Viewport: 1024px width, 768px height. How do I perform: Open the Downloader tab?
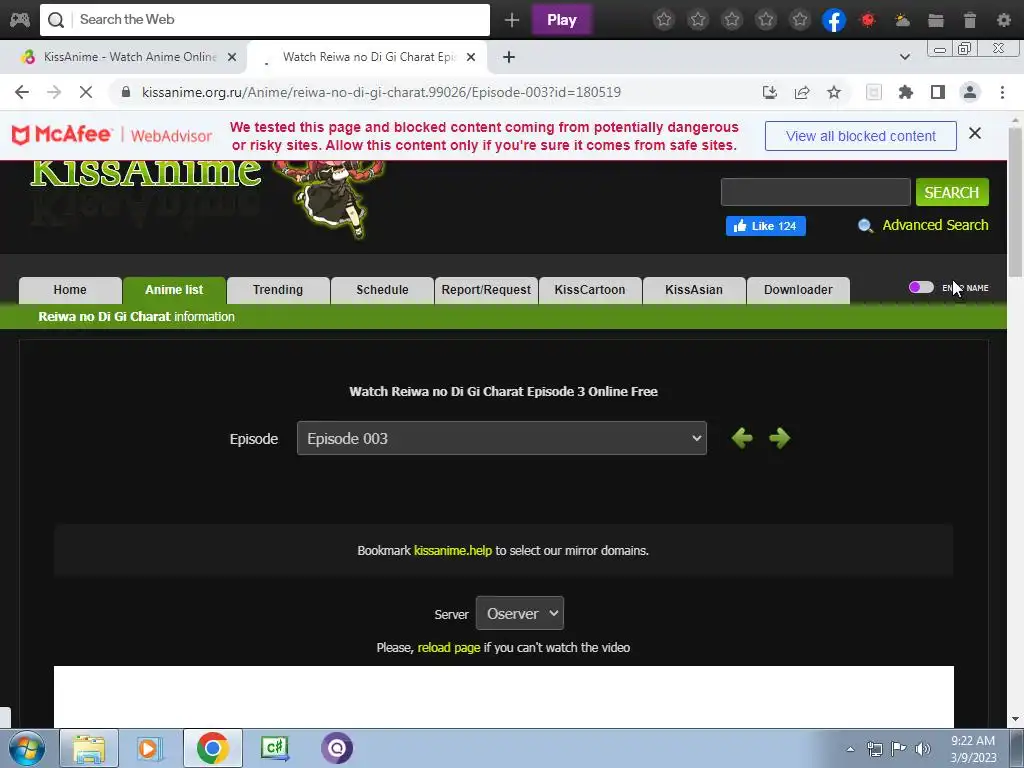point(798,290)
